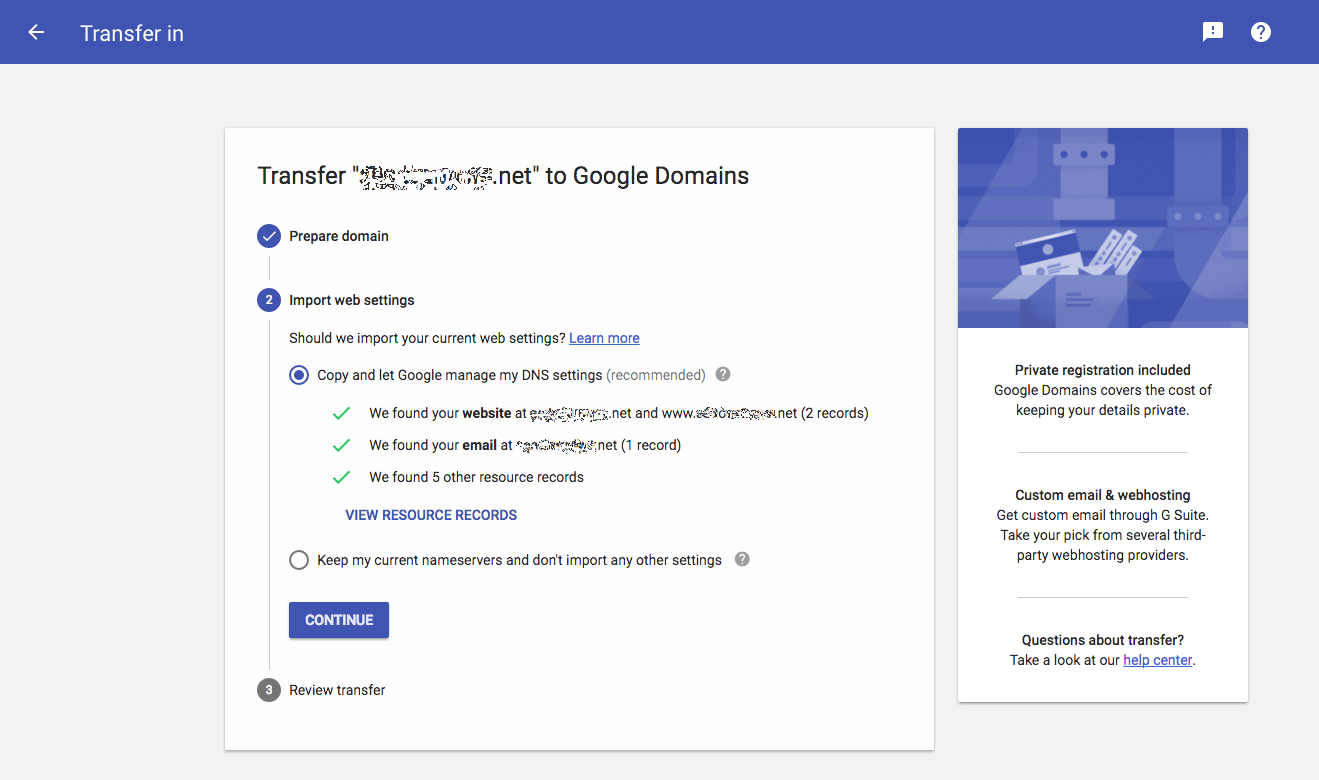The image size is (1319, 780).
Task: Click the Private registration included heading
Action: click(x=1103, y=370)
